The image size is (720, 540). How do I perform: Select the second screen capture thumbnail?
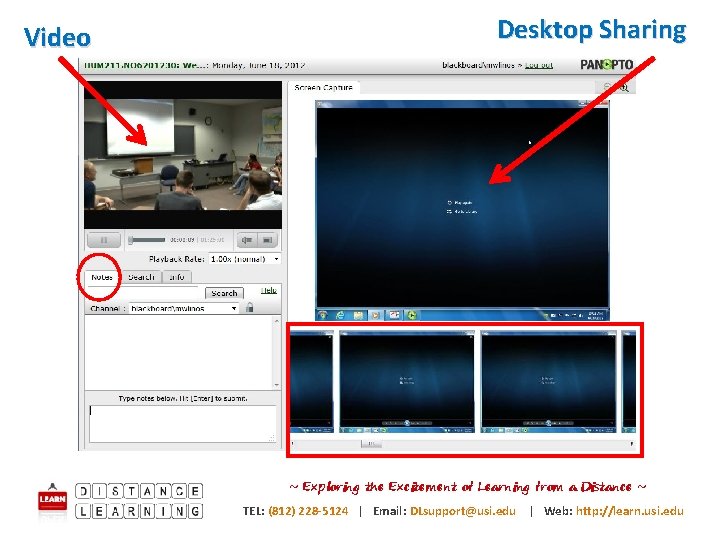tap(407, 382)
